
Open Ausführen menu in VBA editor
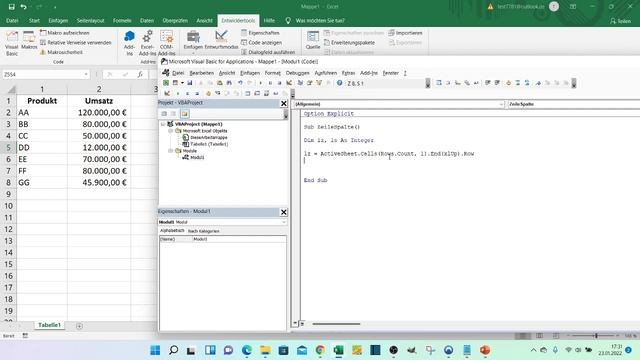tap(326, 73)
